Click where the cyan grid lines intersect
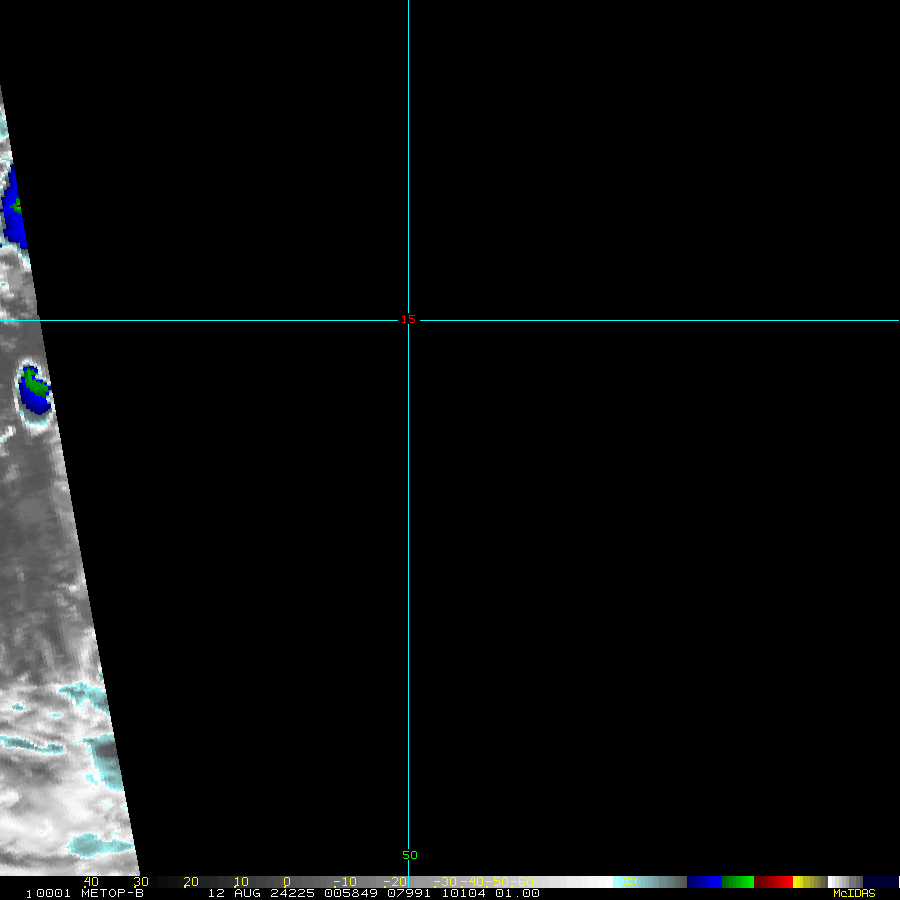Image resolution: width=900 pixels, height=900 pixels. pyautogui.click(x=408, y=321)
